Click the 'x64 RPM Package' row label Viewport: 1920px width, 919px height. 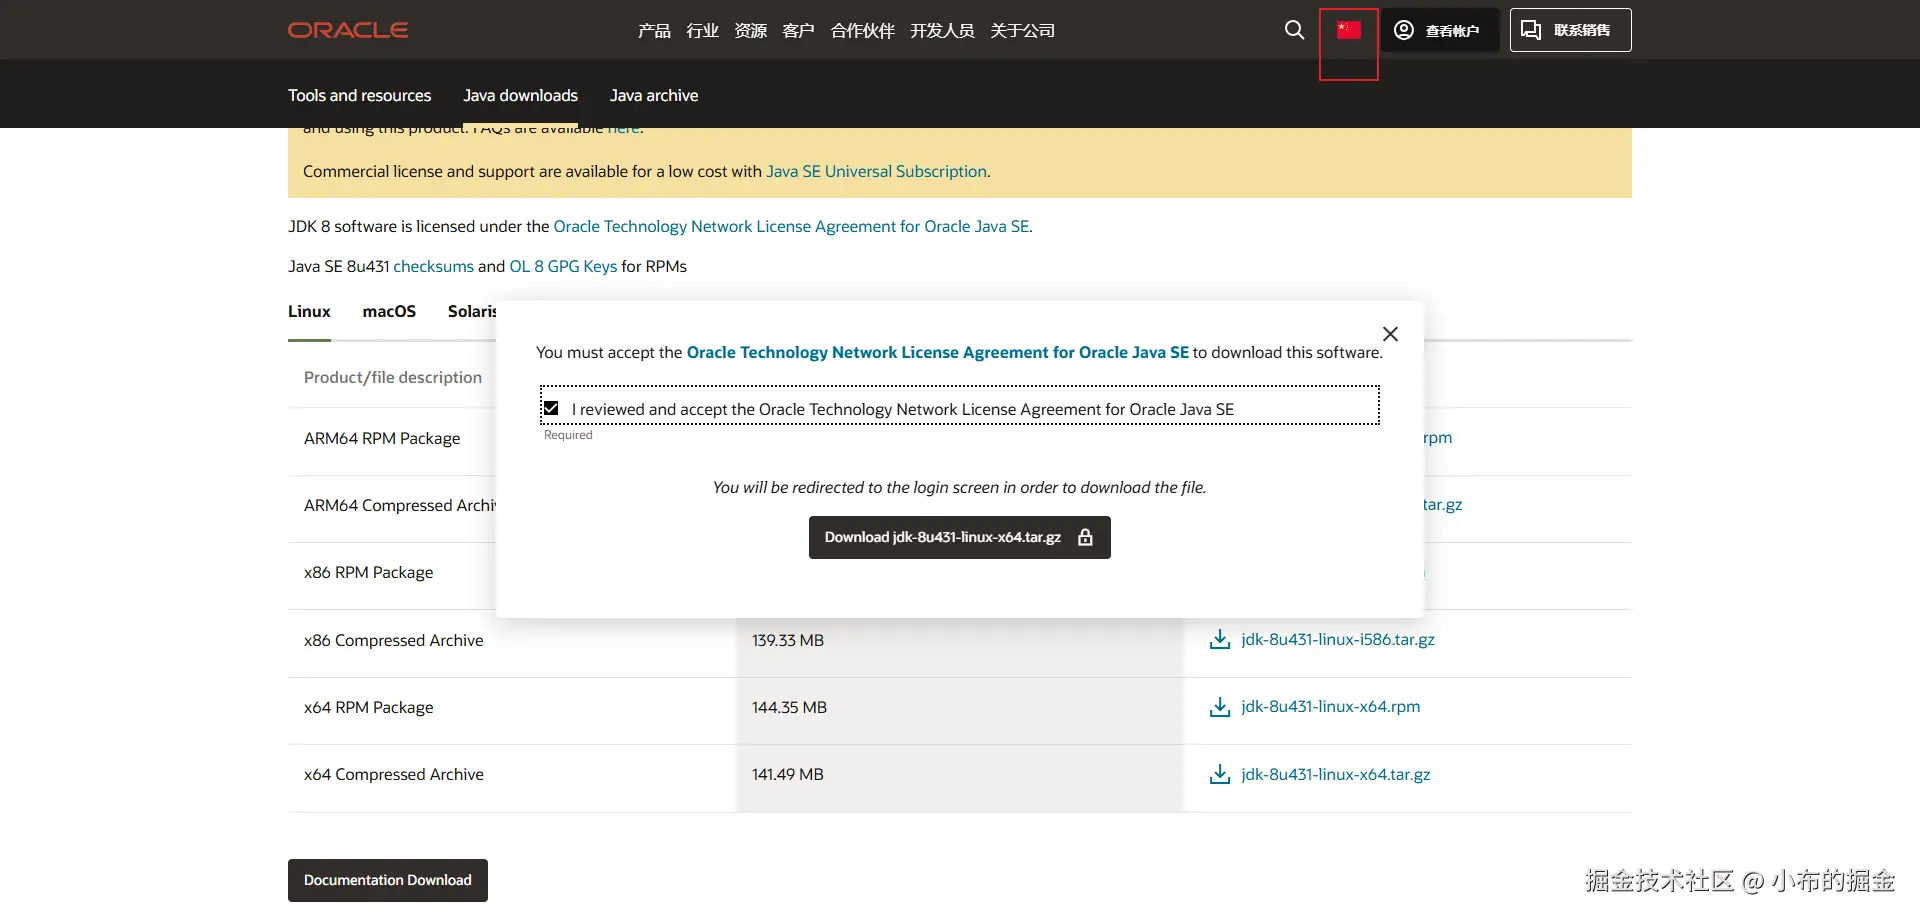coord(369,707)
